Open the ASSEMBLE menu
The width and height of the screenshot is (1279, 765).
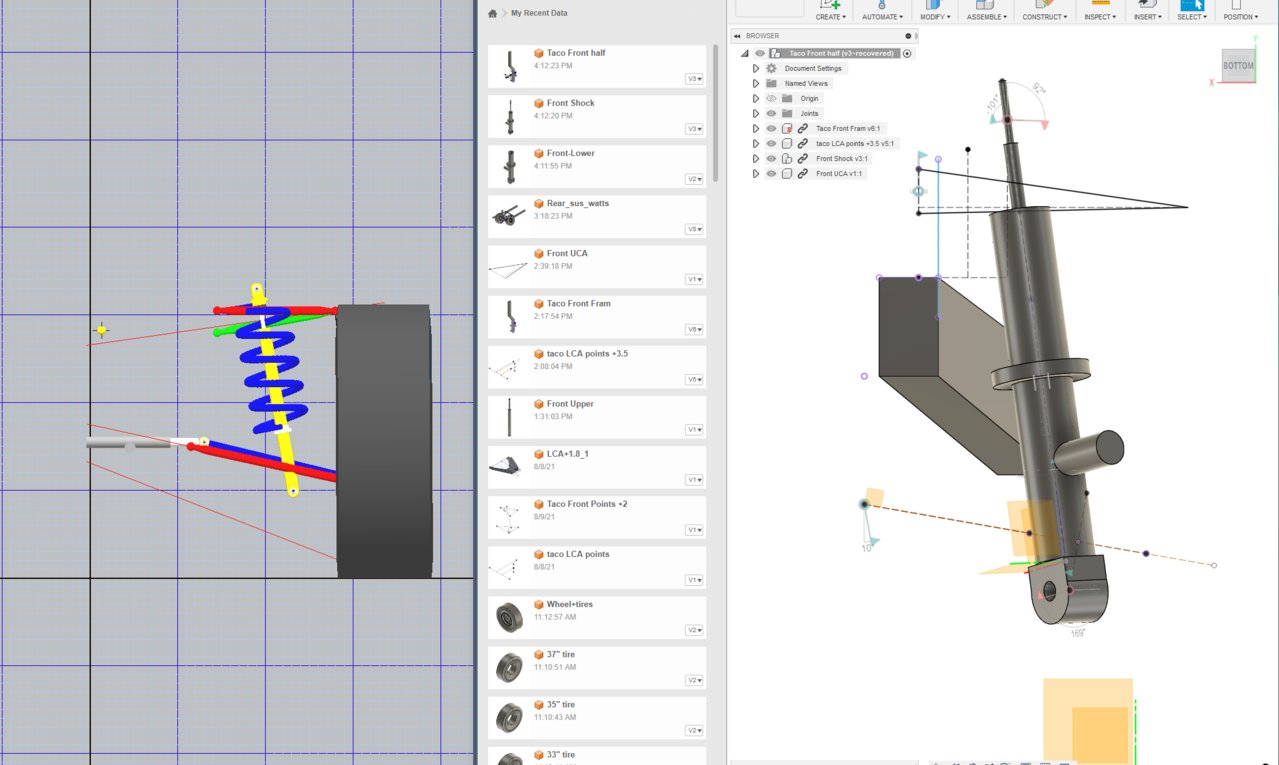(987, 16)
